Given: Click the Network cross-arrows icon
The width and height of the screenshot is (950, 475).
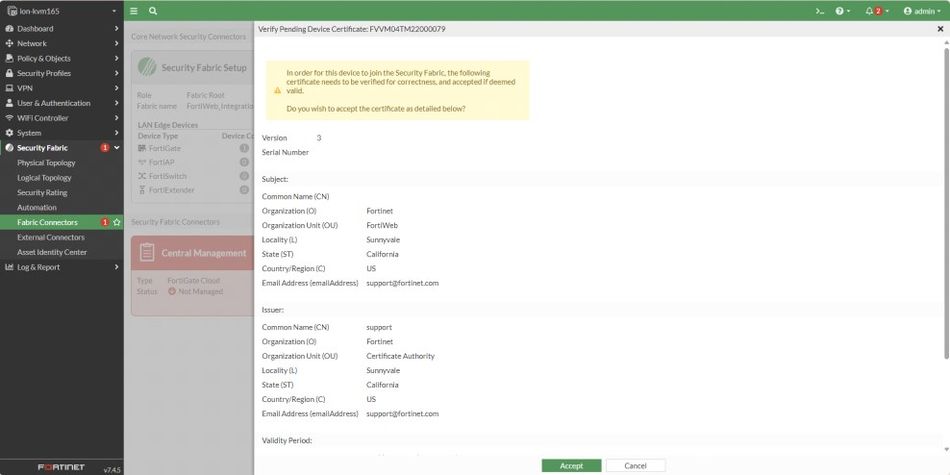Looking at the screenshot, I should pos(9,44).
